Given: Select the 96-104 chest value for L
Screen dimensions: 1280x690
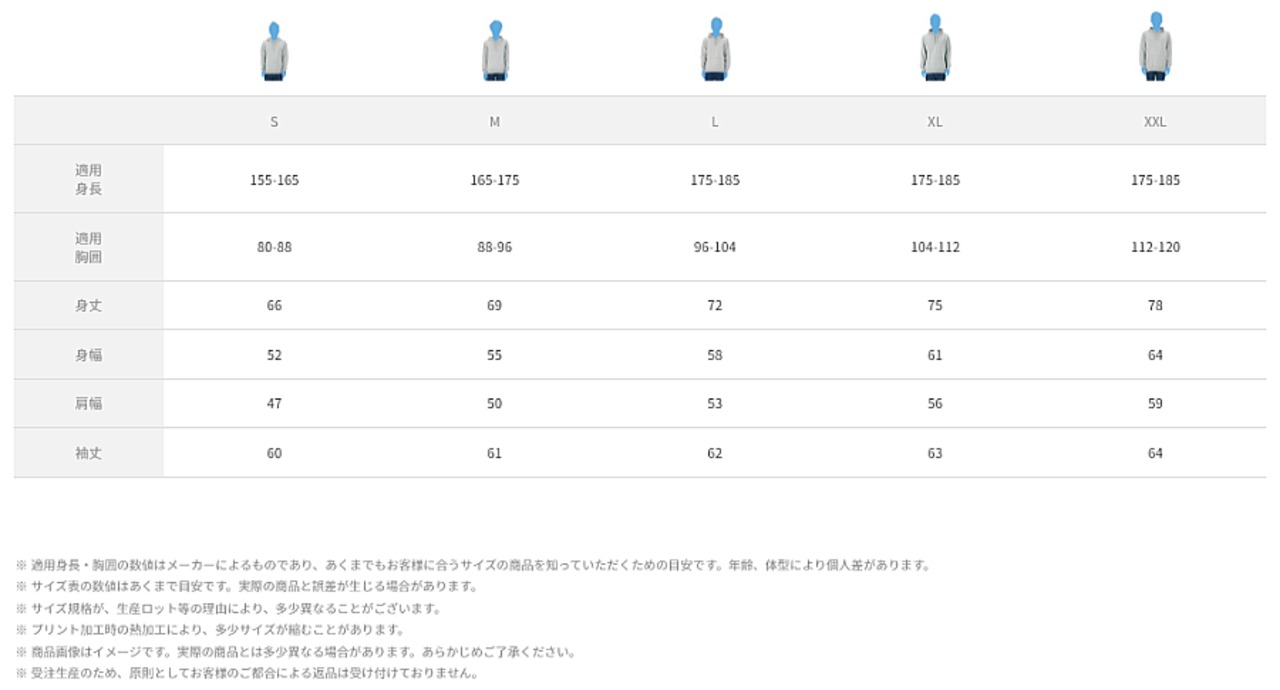Looking at the screenshot, I should [x=715, y=247].
